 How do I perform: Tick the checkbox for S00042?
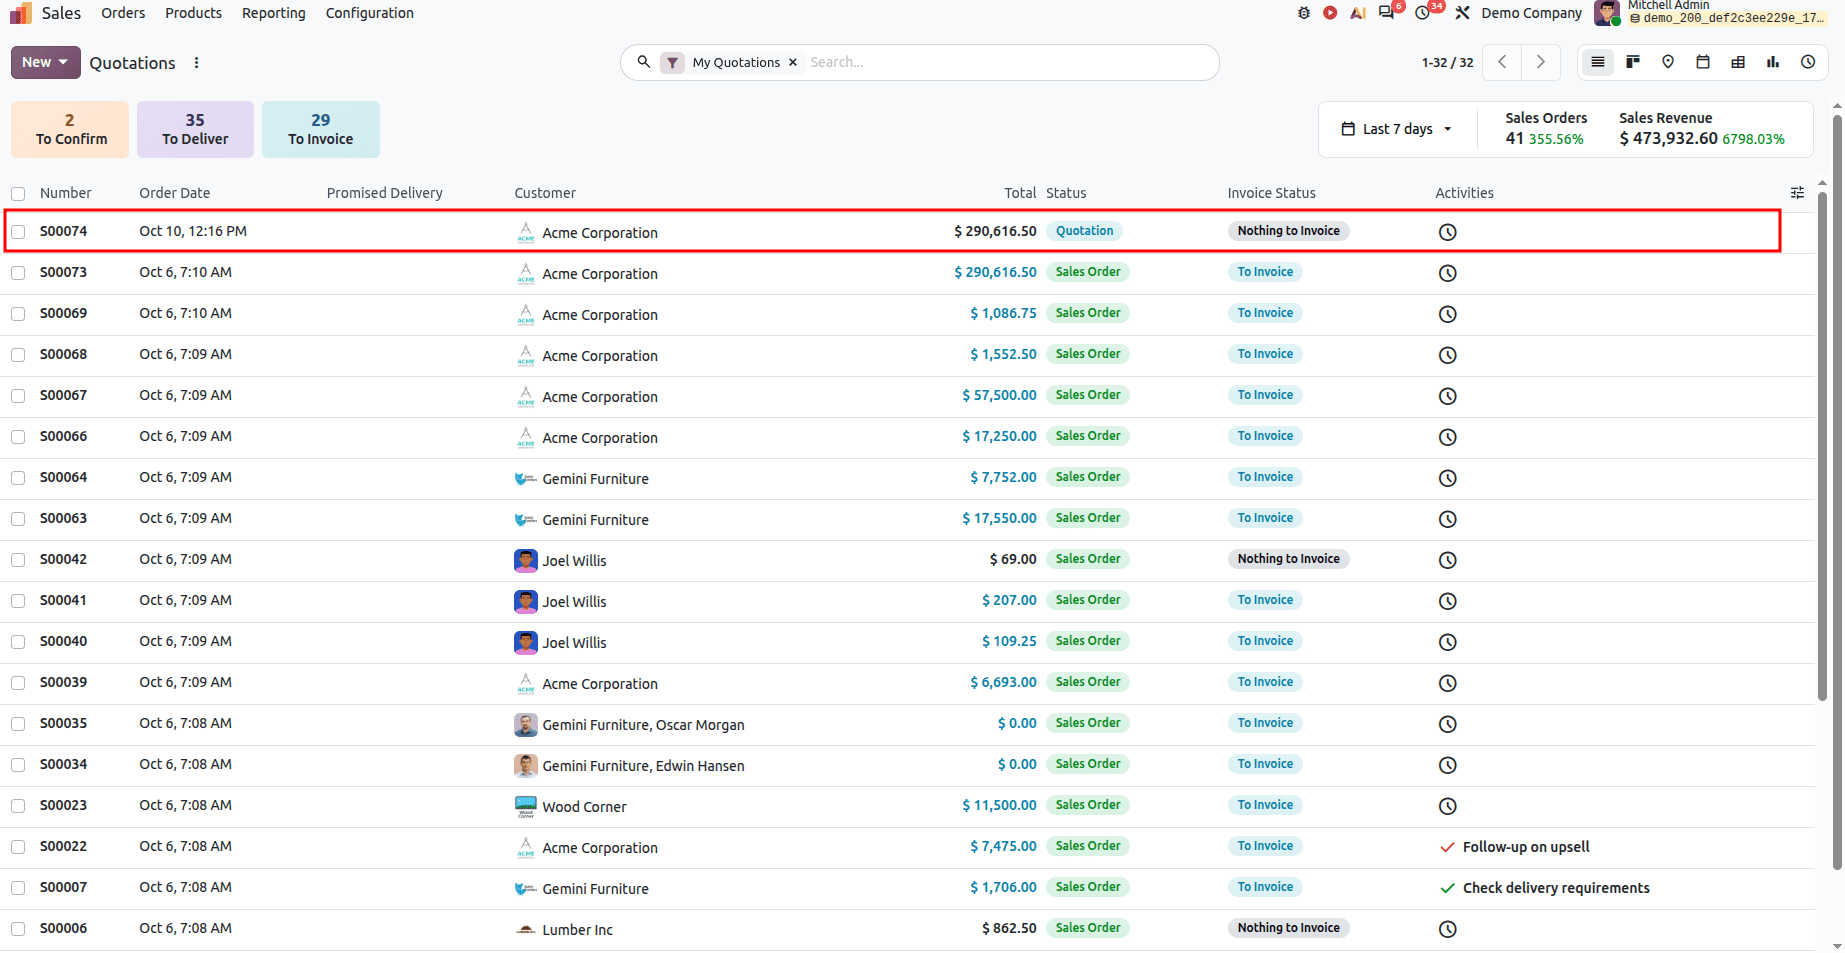point(18,560)
